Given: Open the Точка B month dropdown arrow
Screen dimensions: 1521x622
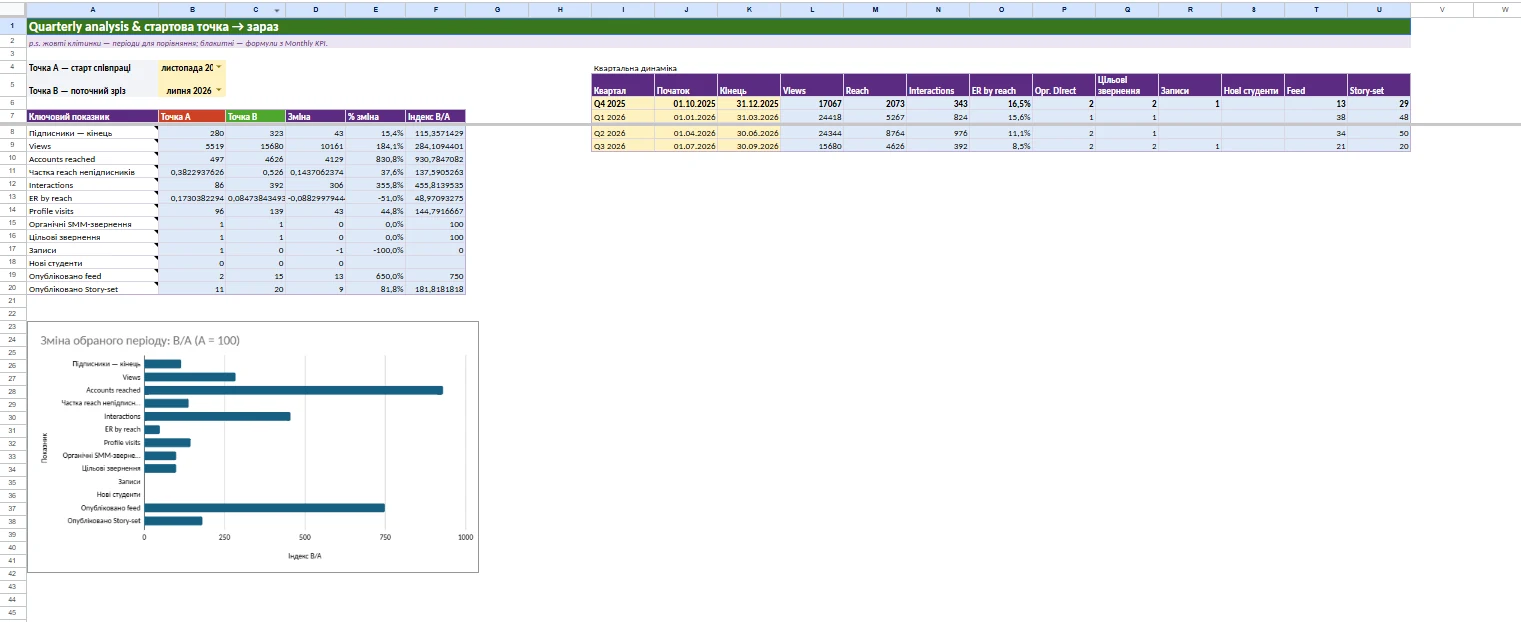Looking at the screenshot, I should [x=219, y=90].
